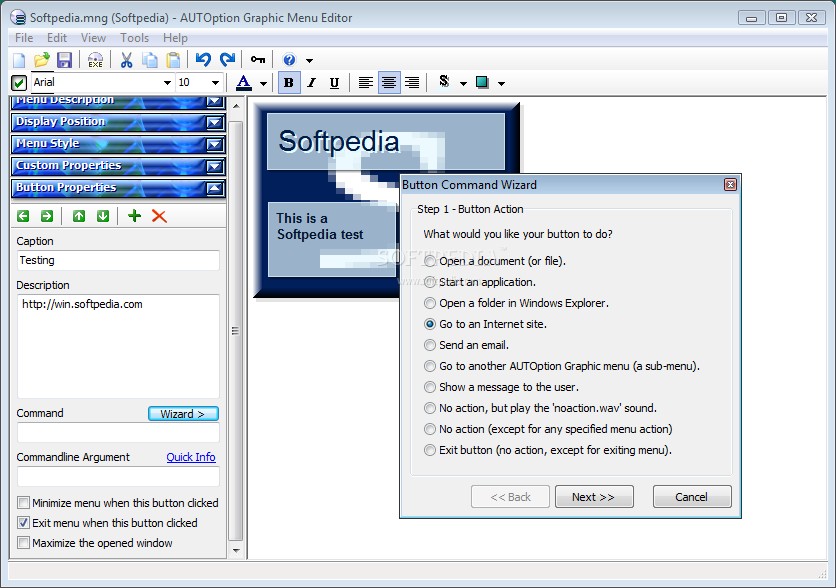Open the help dropdown arrow

pyautogui.click(x=309, y=60)
